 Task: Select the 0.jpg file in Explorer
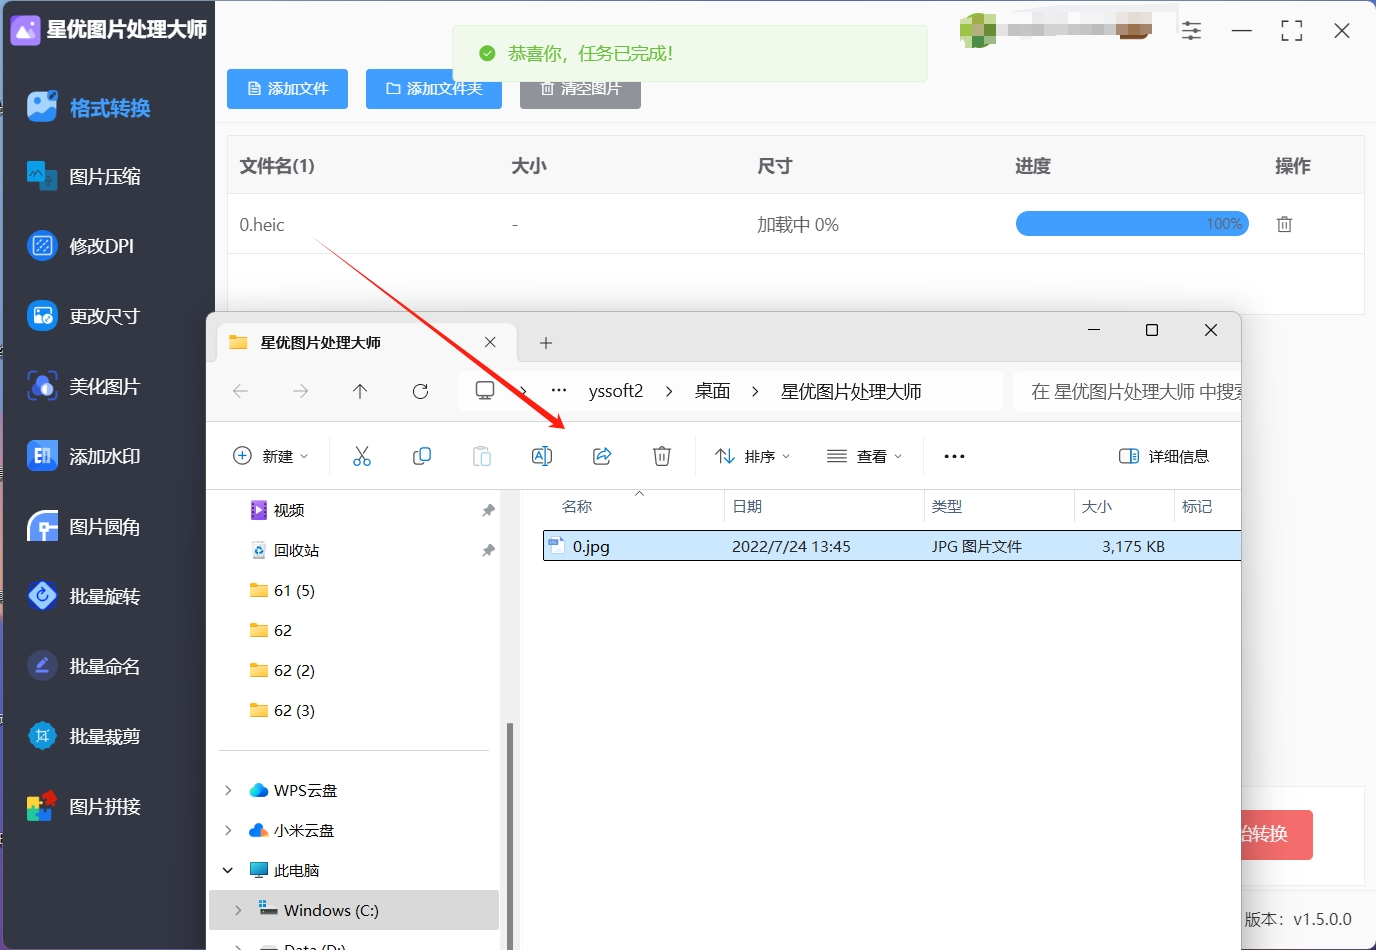[891, 546]
